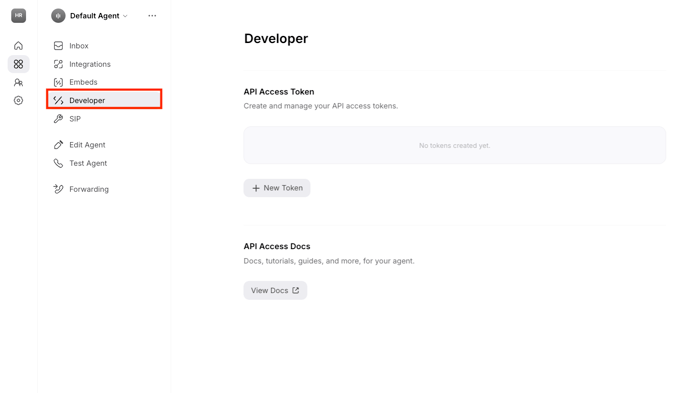
Task: Select the four-squares apps icon
Action: [x=18, y=64]
